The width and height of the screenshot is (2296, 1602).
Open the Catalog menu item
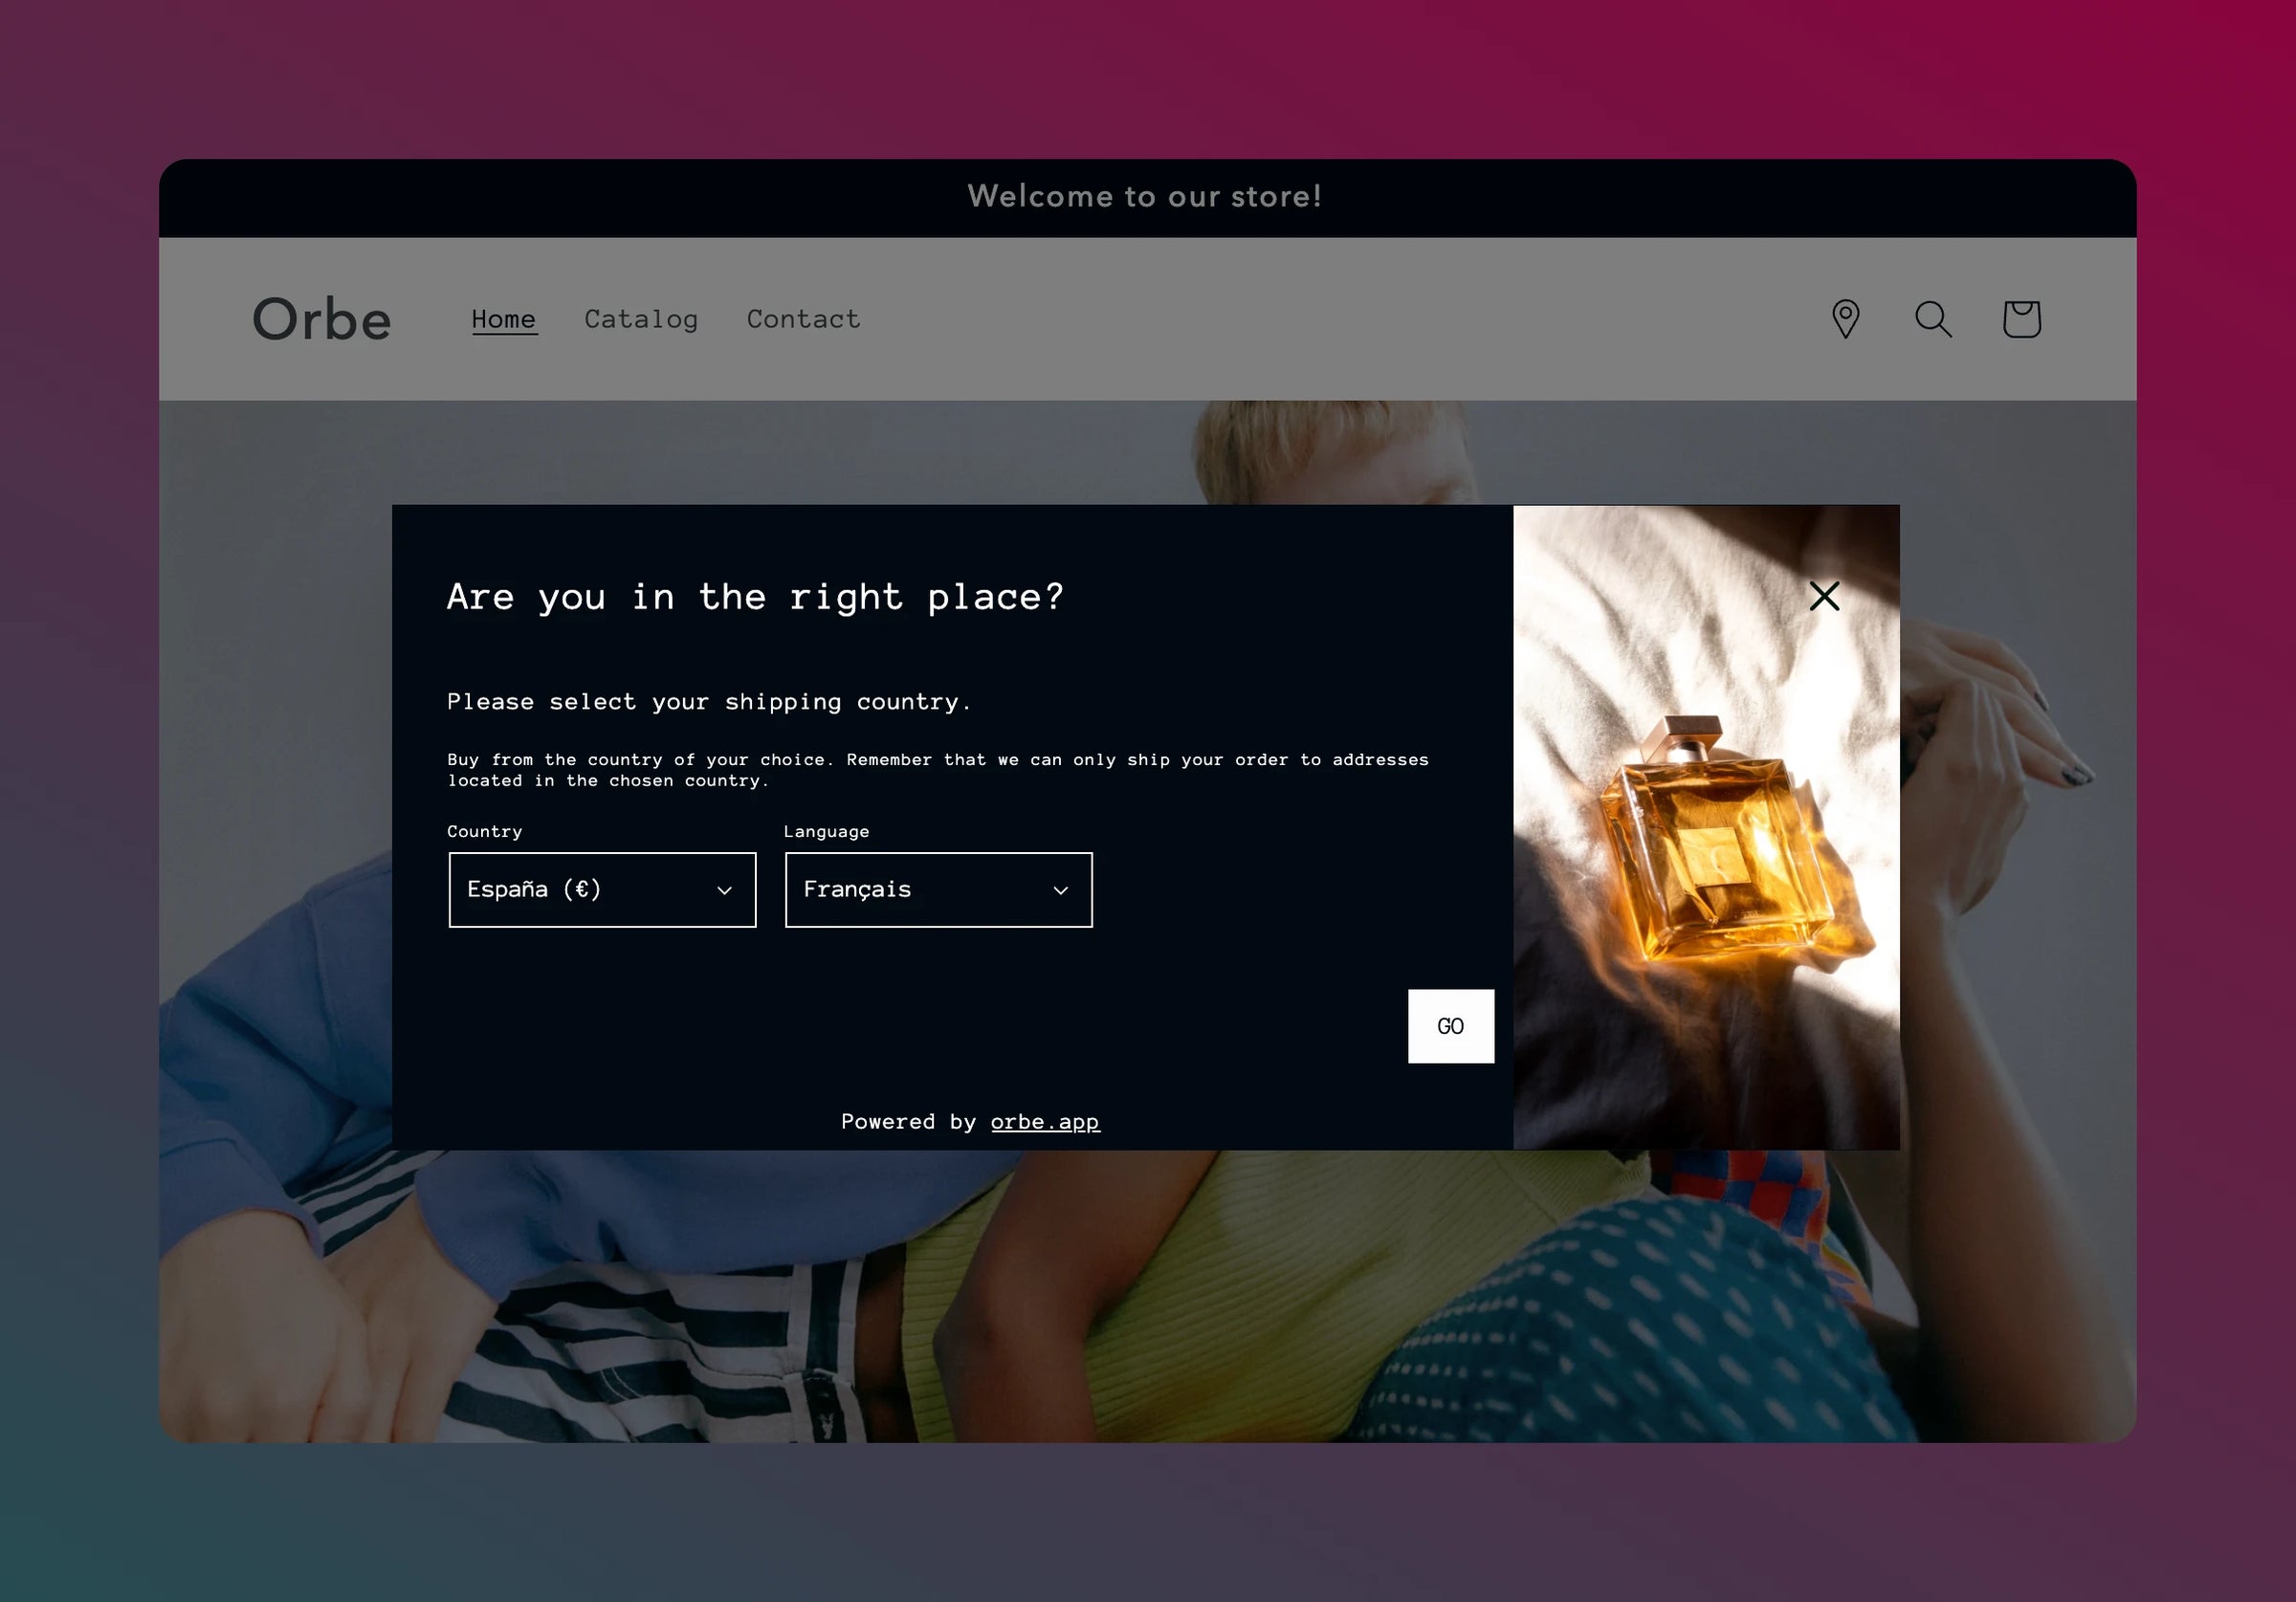[641, 319]
